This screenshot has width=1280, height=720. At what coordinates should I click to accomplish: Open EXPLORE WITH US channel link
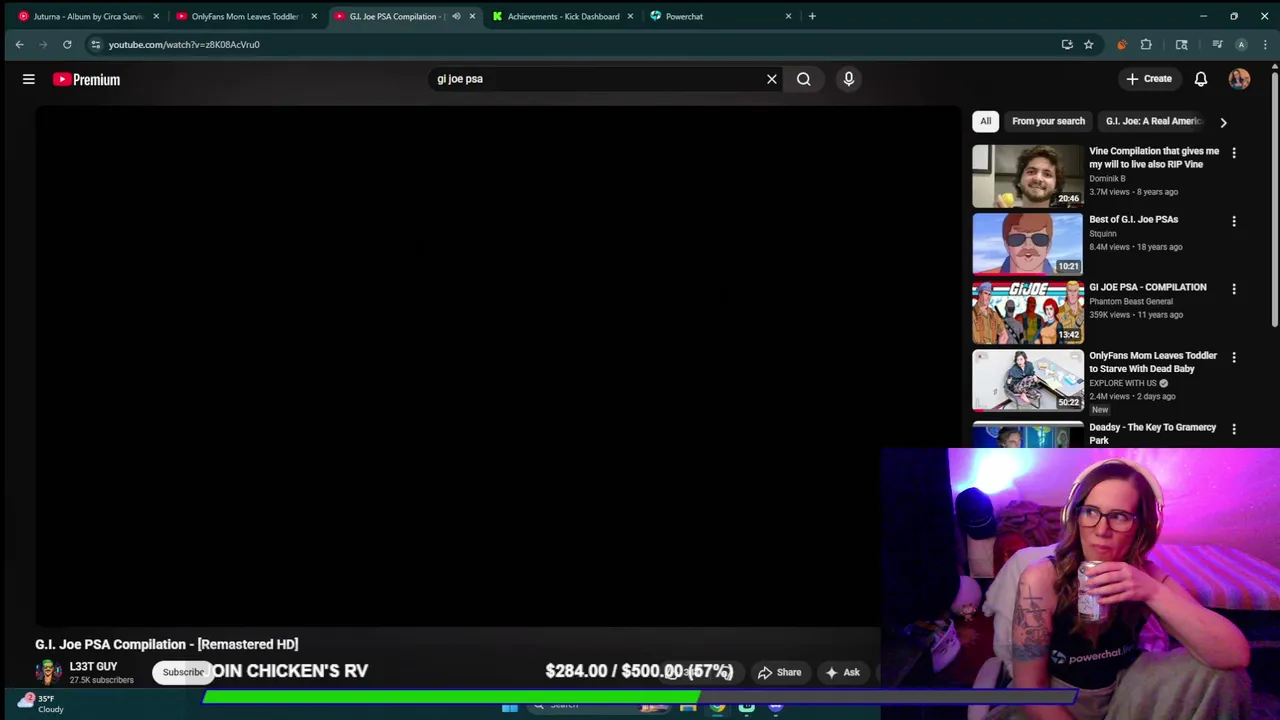pos(1123,383)
